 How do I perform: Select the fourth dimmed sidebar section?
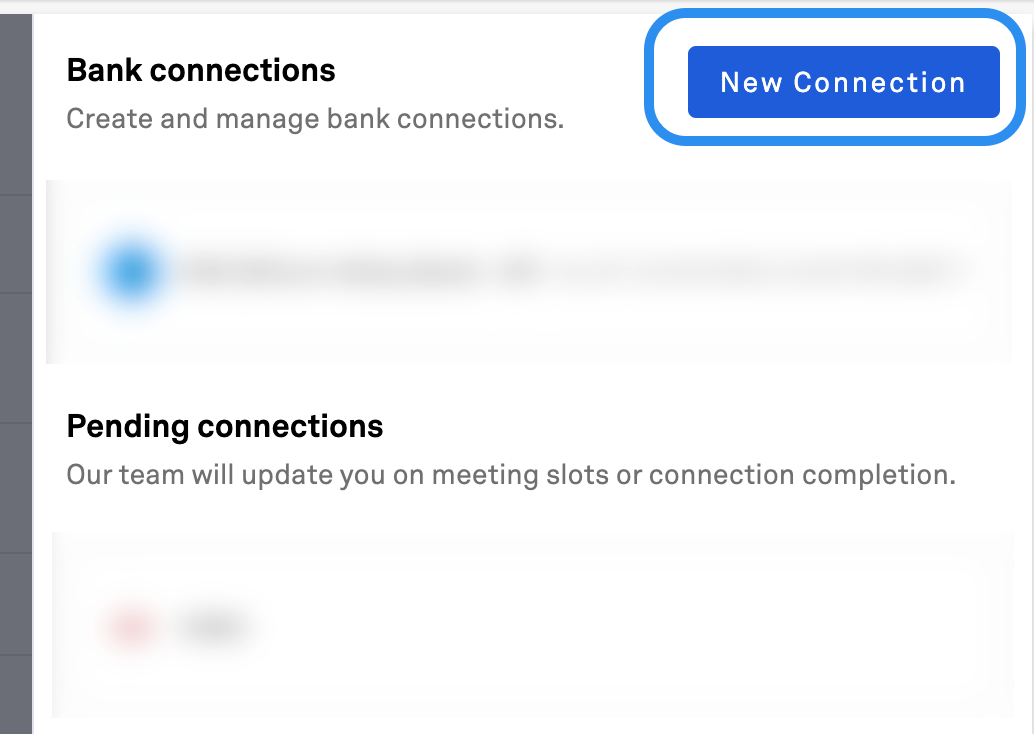(x=16, y=488)
